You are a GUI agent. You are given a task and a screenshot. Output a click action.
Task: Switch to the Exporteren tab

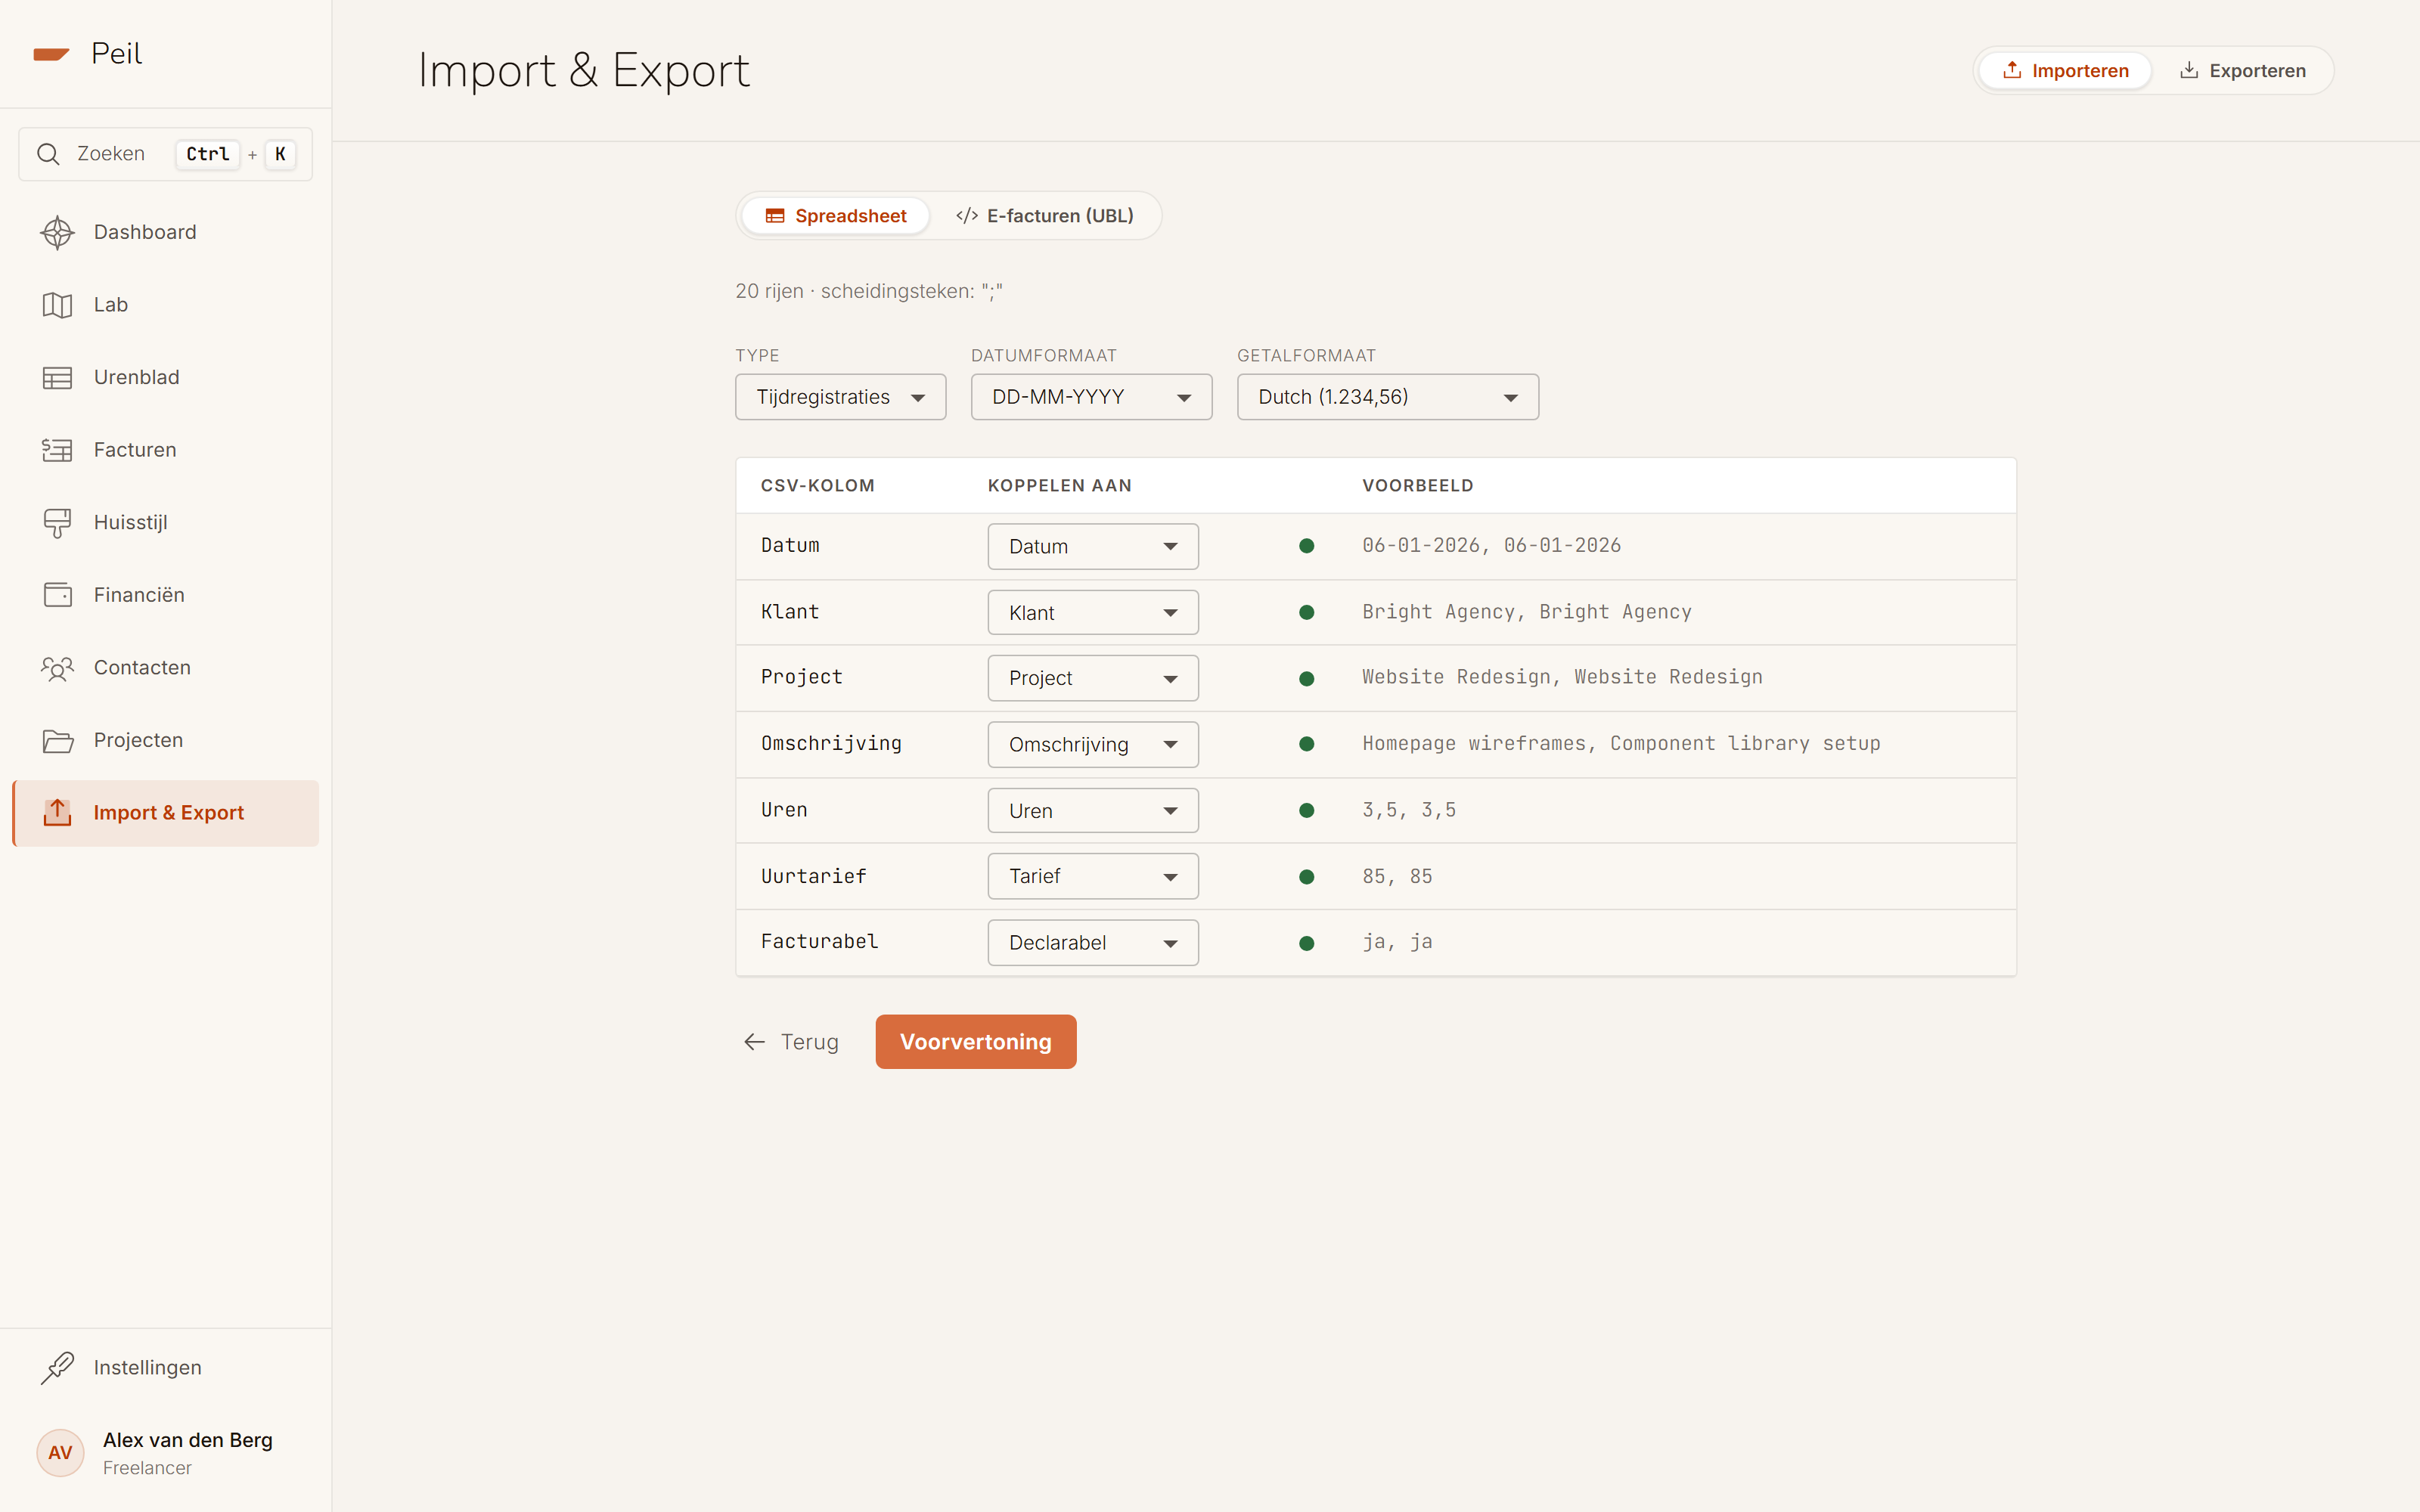pos(2243,71)
